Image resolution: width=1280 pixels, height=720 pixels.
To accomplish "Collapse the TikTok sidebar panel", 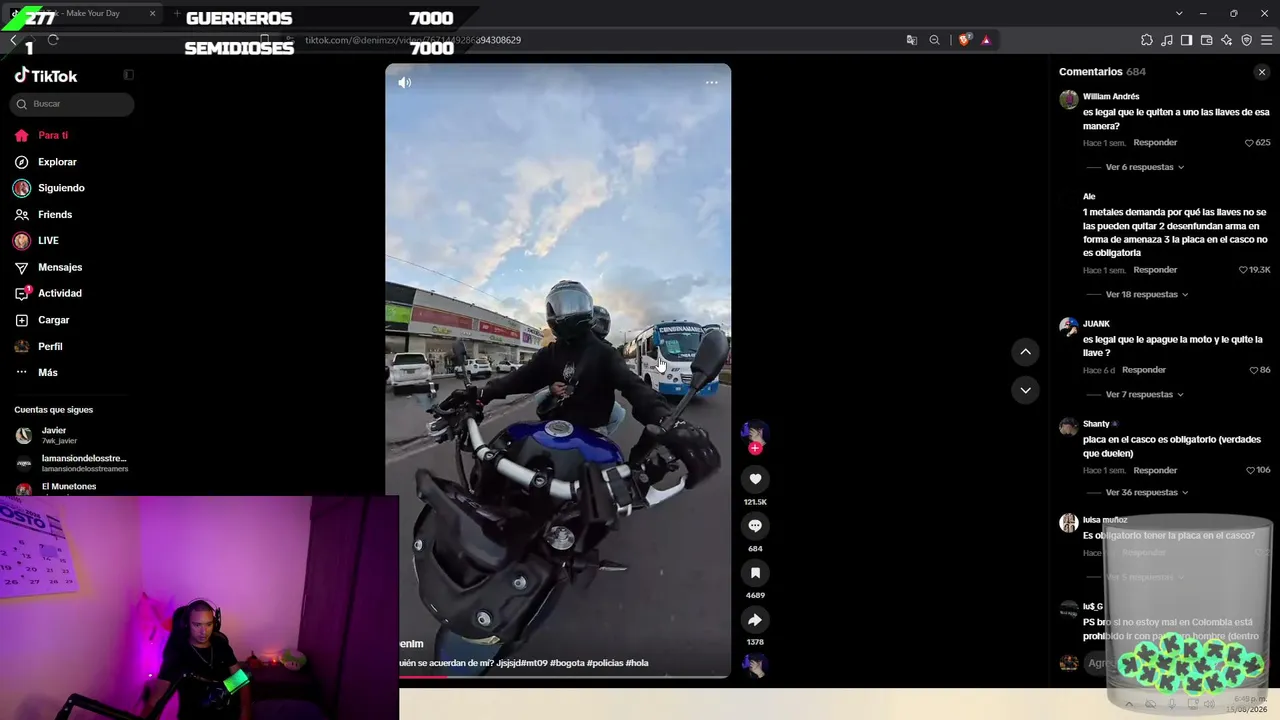I will pos(128,75).
